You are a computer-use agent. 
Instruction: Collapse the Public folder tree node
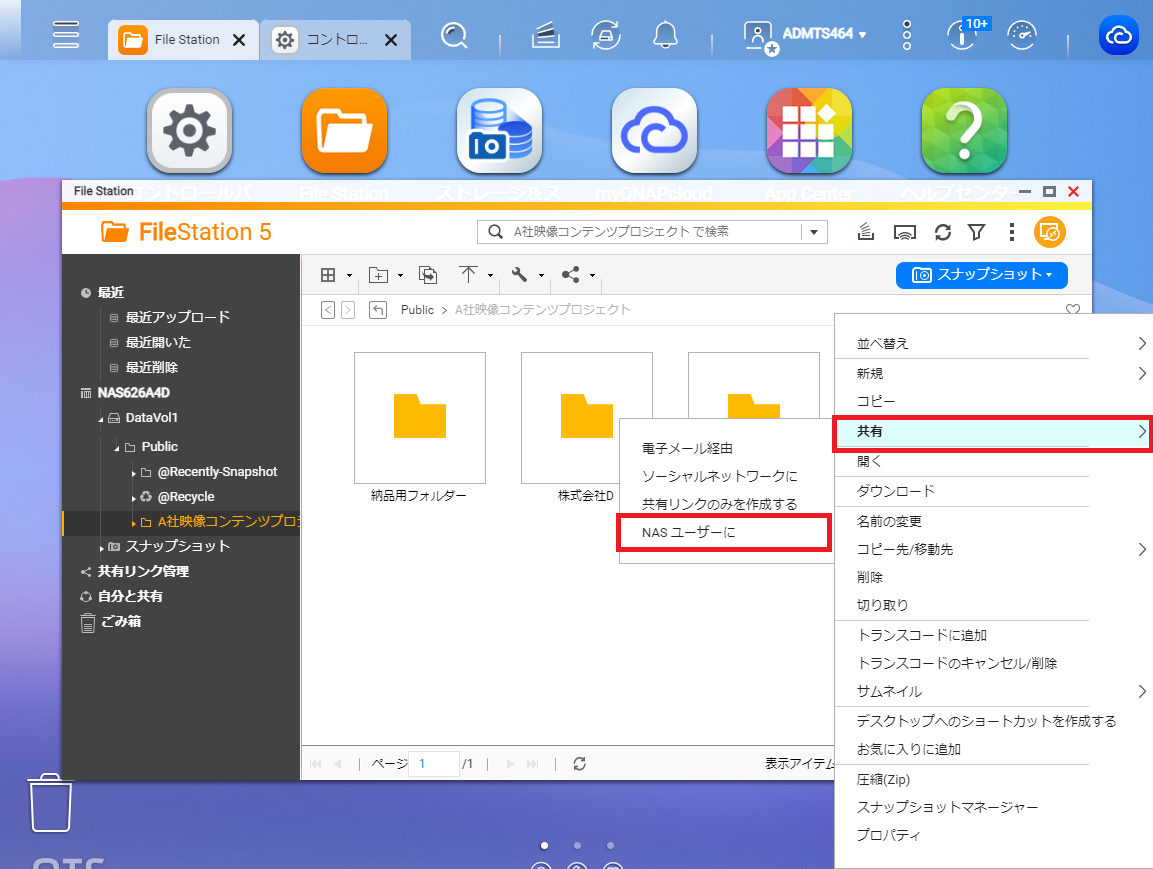pos(117,448)
